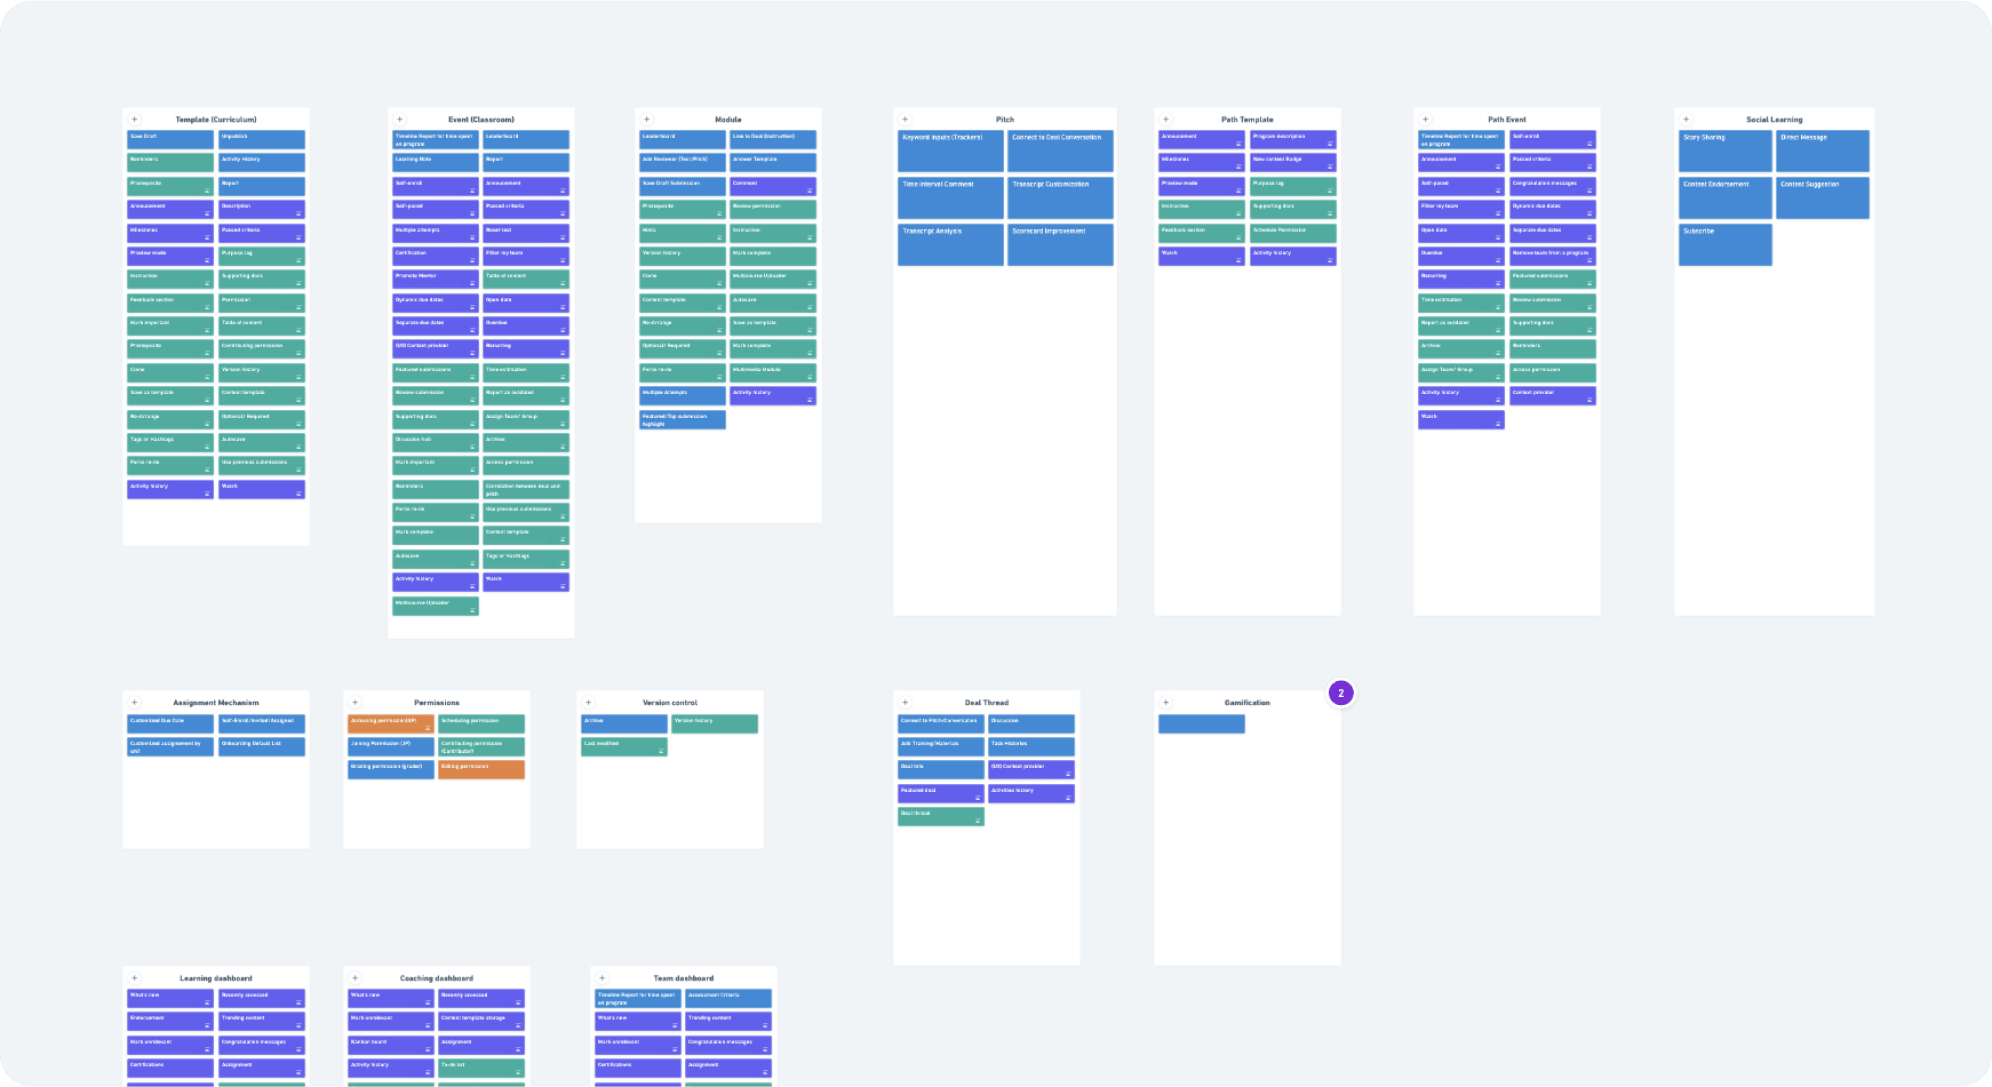
Task: Open the orange Editing permission card
Action: (x=481, y=770)
